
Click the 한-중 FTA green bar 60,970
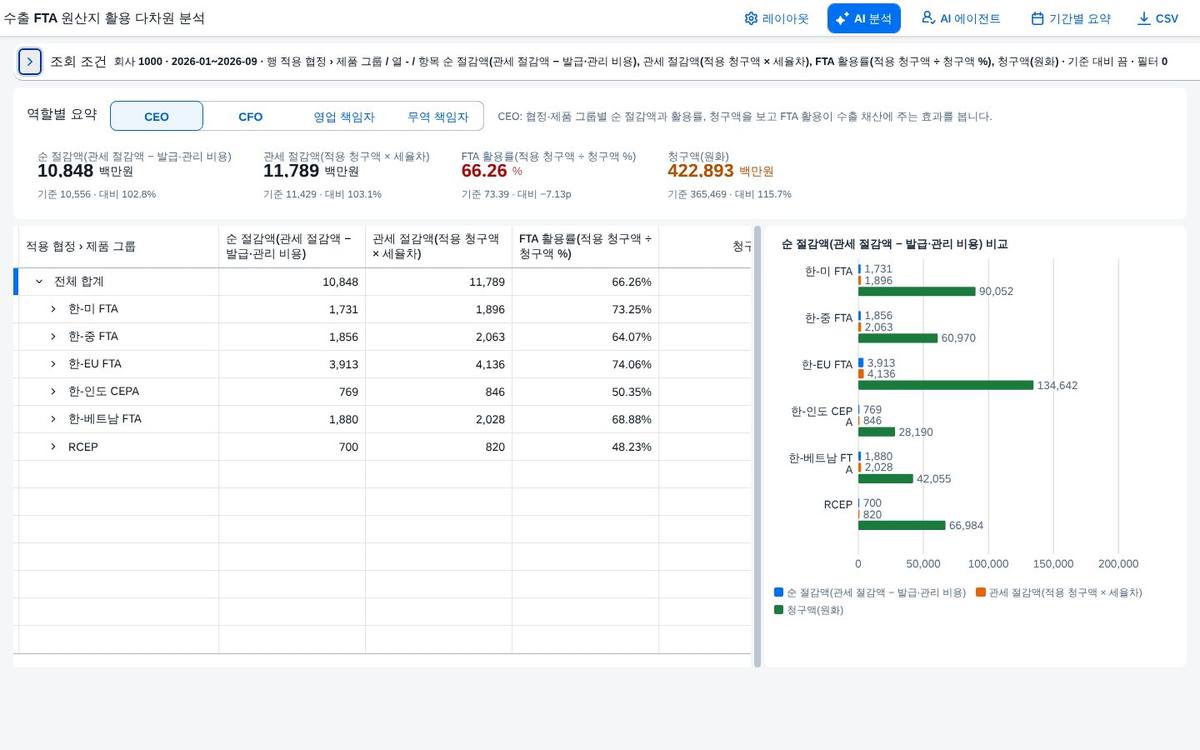tap(898, 338)
